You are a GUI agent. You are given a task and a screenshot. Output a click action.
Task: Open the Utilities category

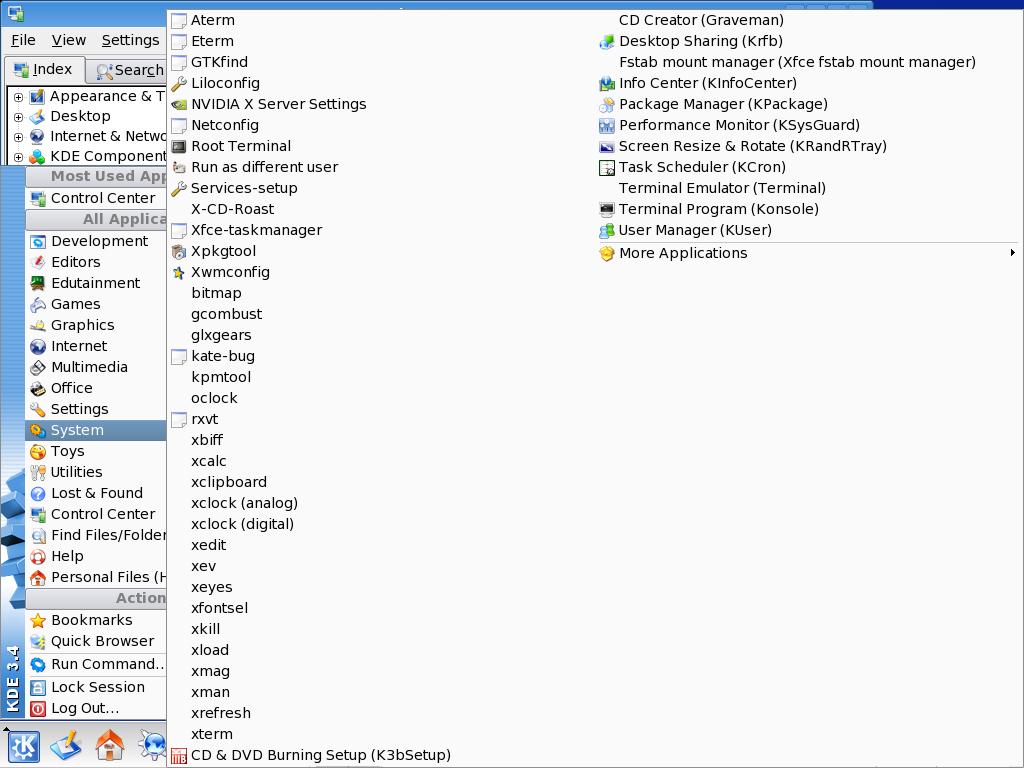[x=95, y=472]
